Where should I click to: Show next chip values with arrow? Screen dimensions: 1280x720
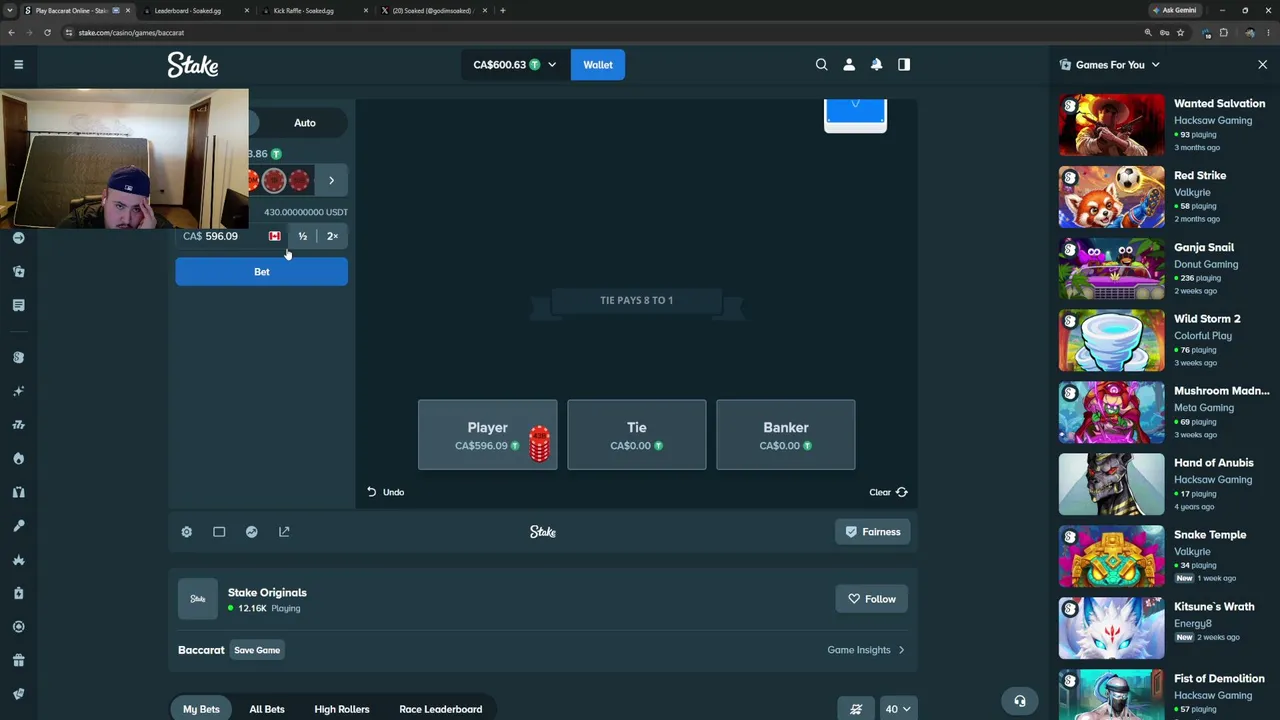332,180
